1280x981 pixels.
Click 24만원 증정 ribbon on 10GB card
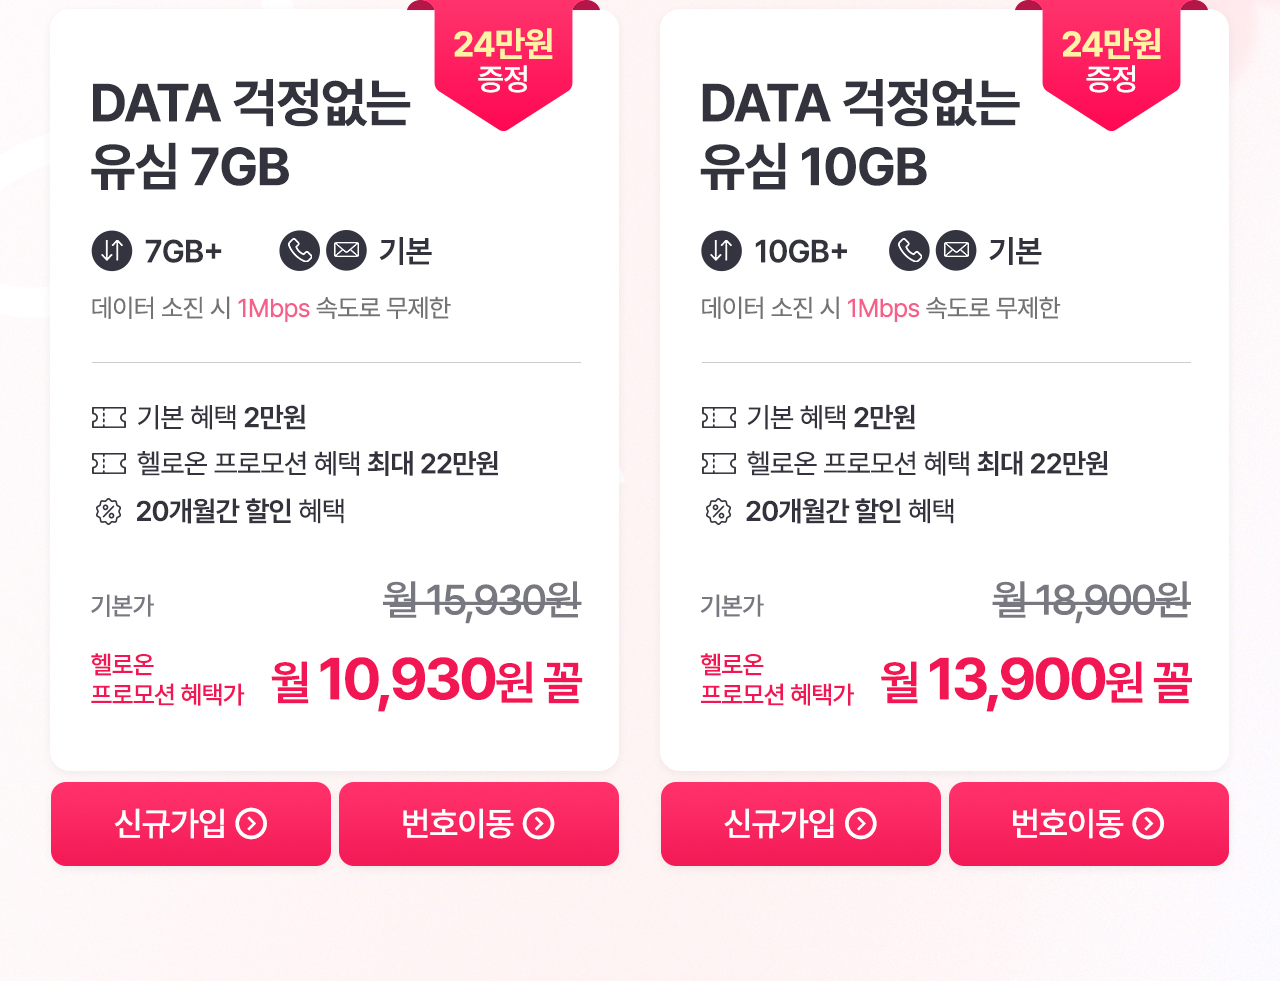pos(1111,62)
